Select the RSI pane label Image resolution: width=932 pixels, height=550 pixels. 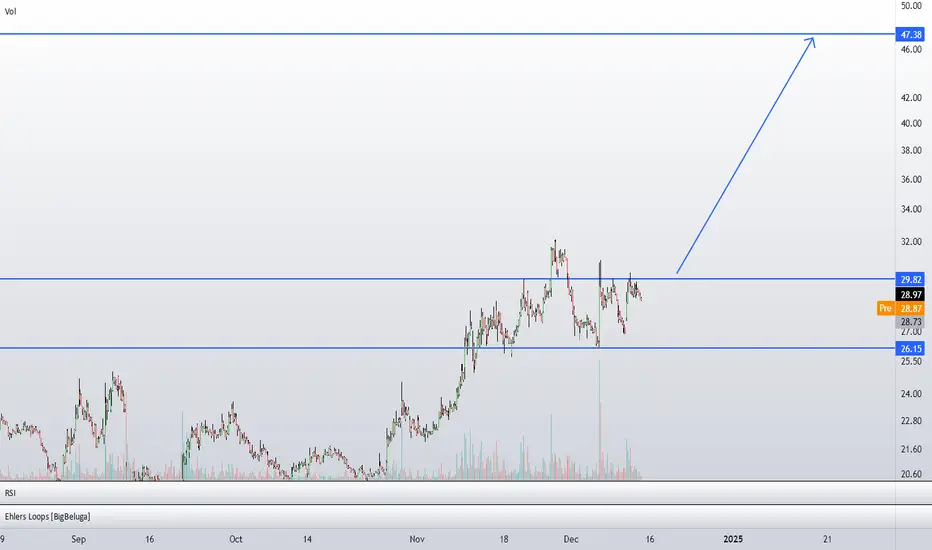coord(10,493)
